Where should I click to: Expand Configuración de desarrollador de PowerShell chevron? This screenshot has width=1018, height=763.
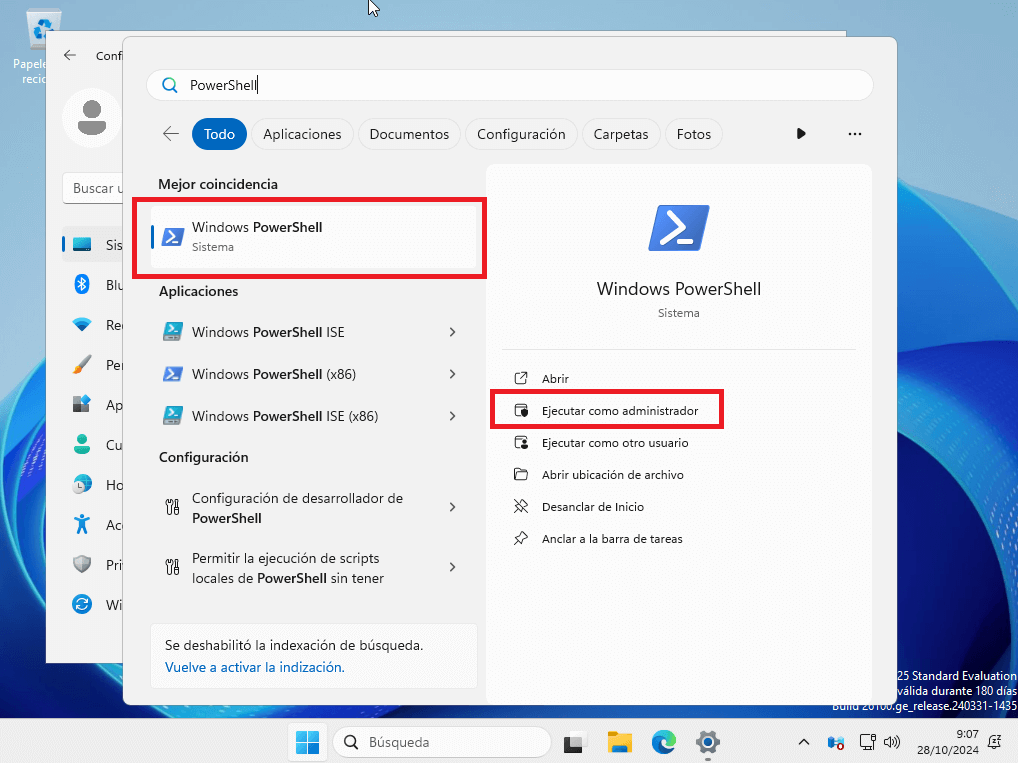pos(453,507)
